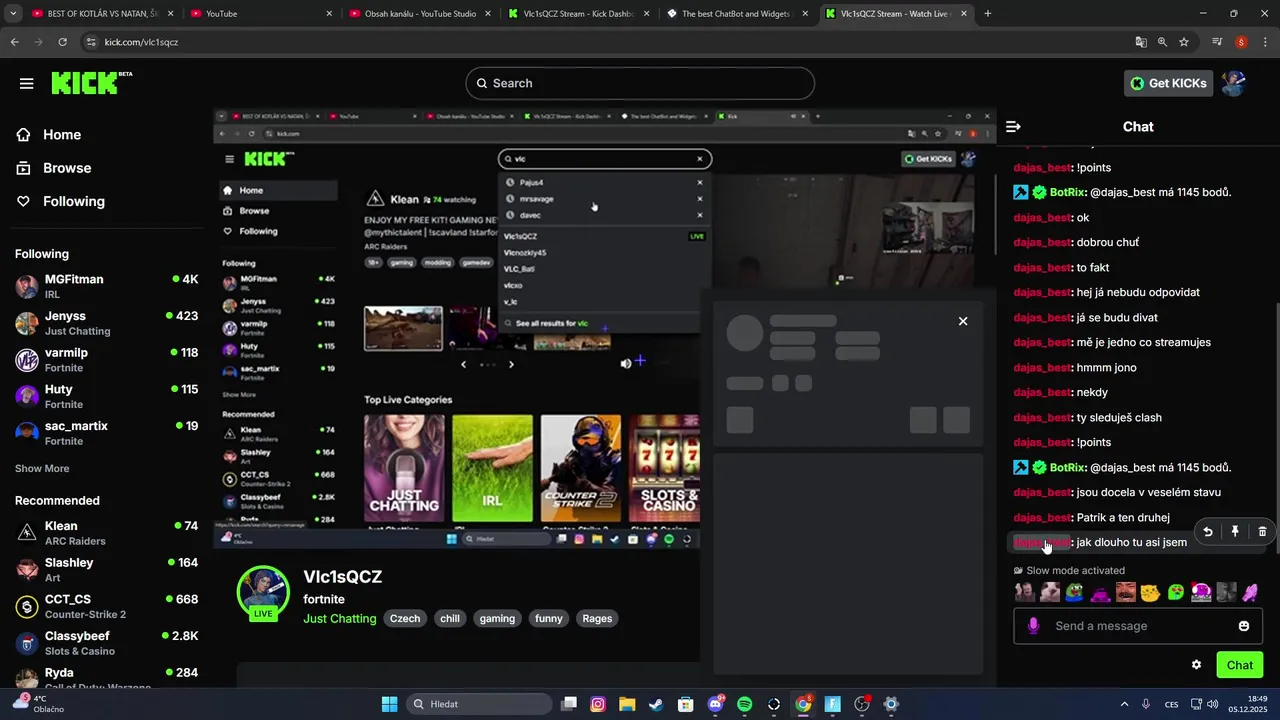Click the chill stream tag

click(450, 618)
